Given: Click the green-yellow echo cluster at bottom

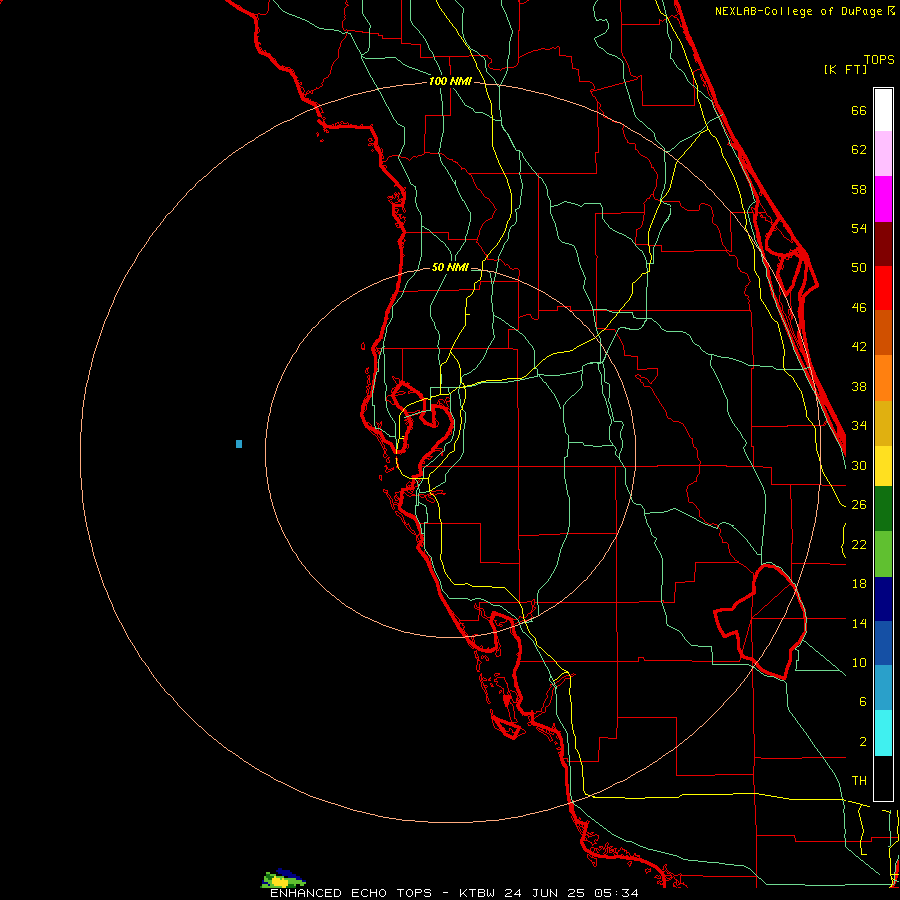Looking at the screenshot, I should click(x=283, y=878).
